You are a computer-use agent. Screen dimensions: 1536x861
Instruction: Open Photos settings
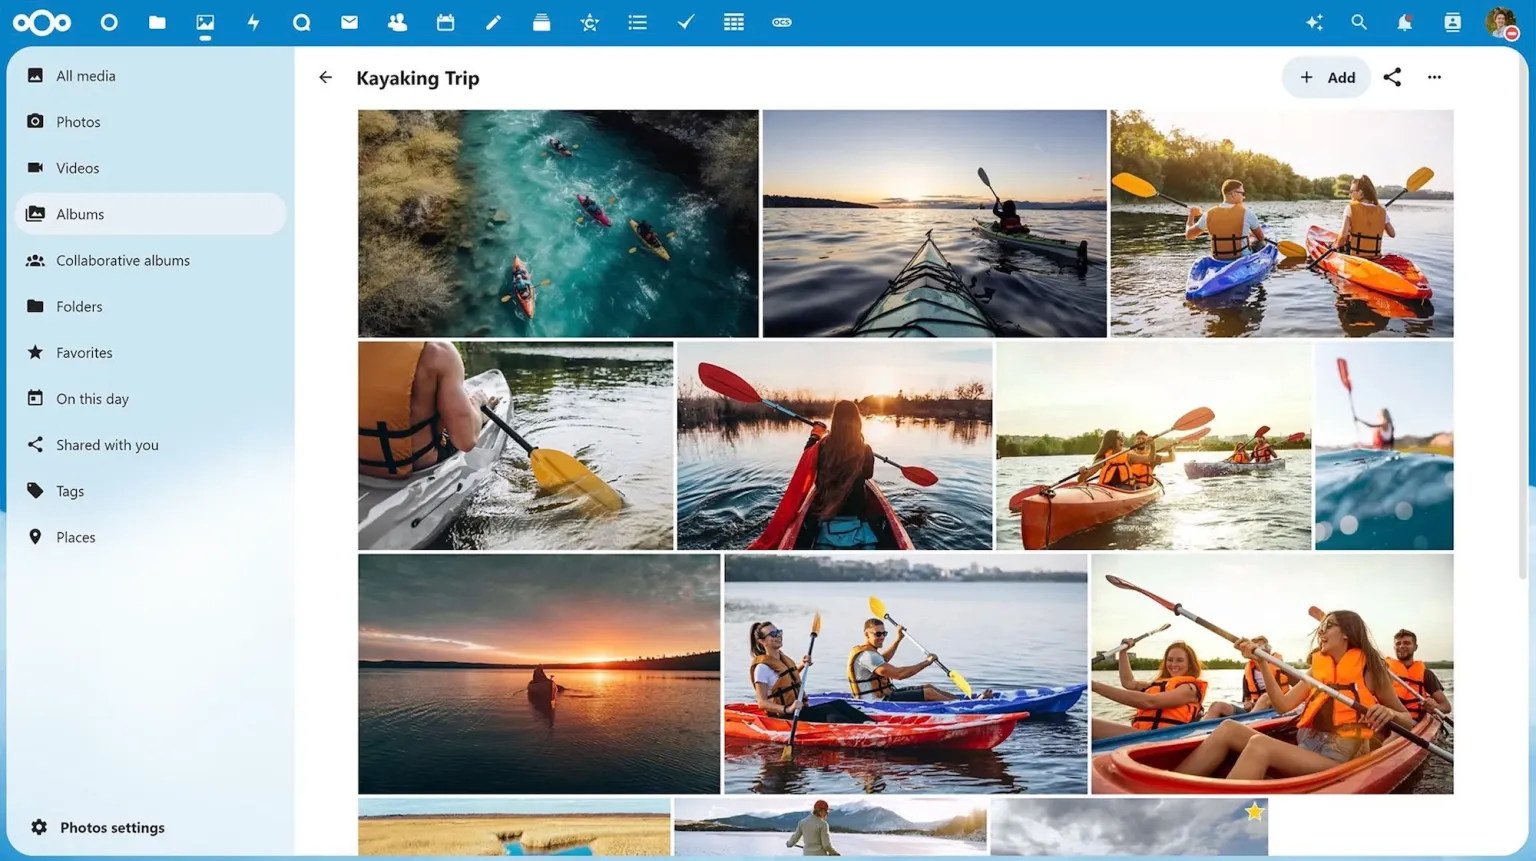(x=111, y=827)
